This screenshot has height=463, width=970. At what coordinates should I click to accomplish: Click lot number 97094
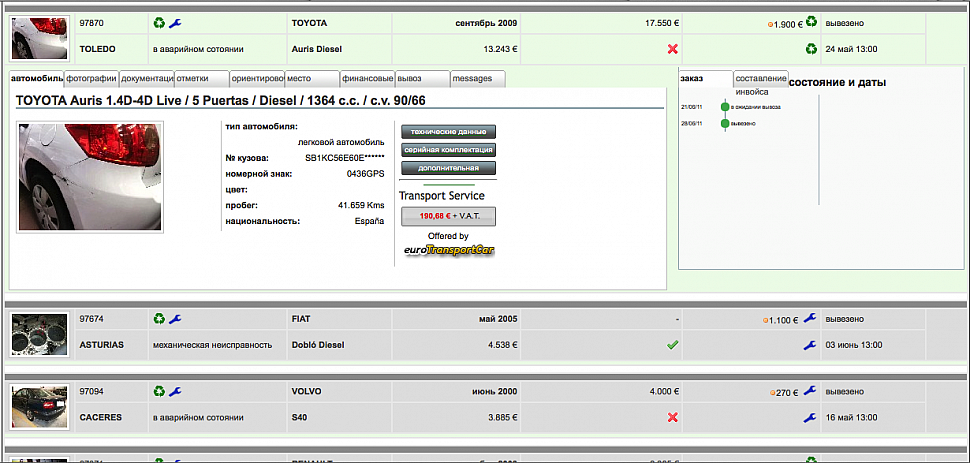92,392
